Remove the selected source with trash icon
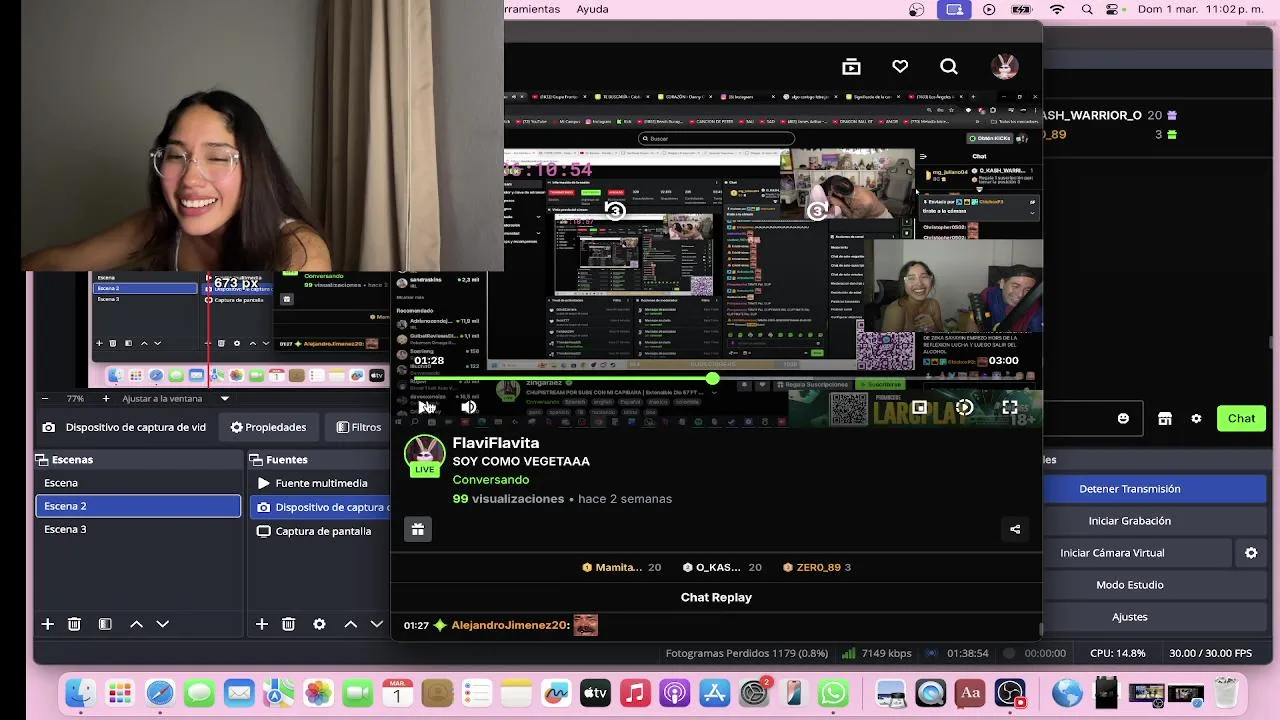Viewport: 1280px width, 720px height. click(289, 624)
